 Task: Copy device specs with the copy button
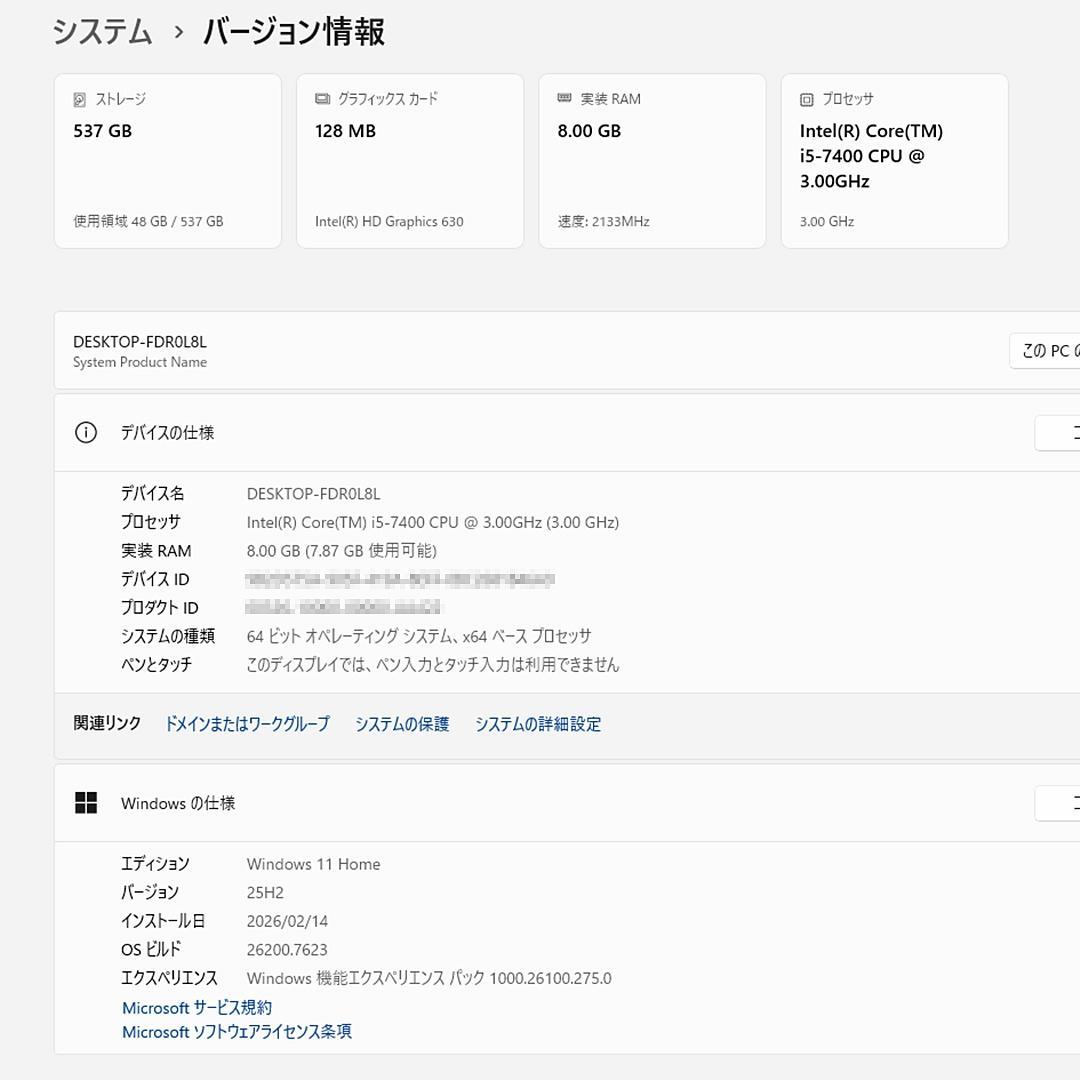pyautogui.click(x=1057, y=433)
